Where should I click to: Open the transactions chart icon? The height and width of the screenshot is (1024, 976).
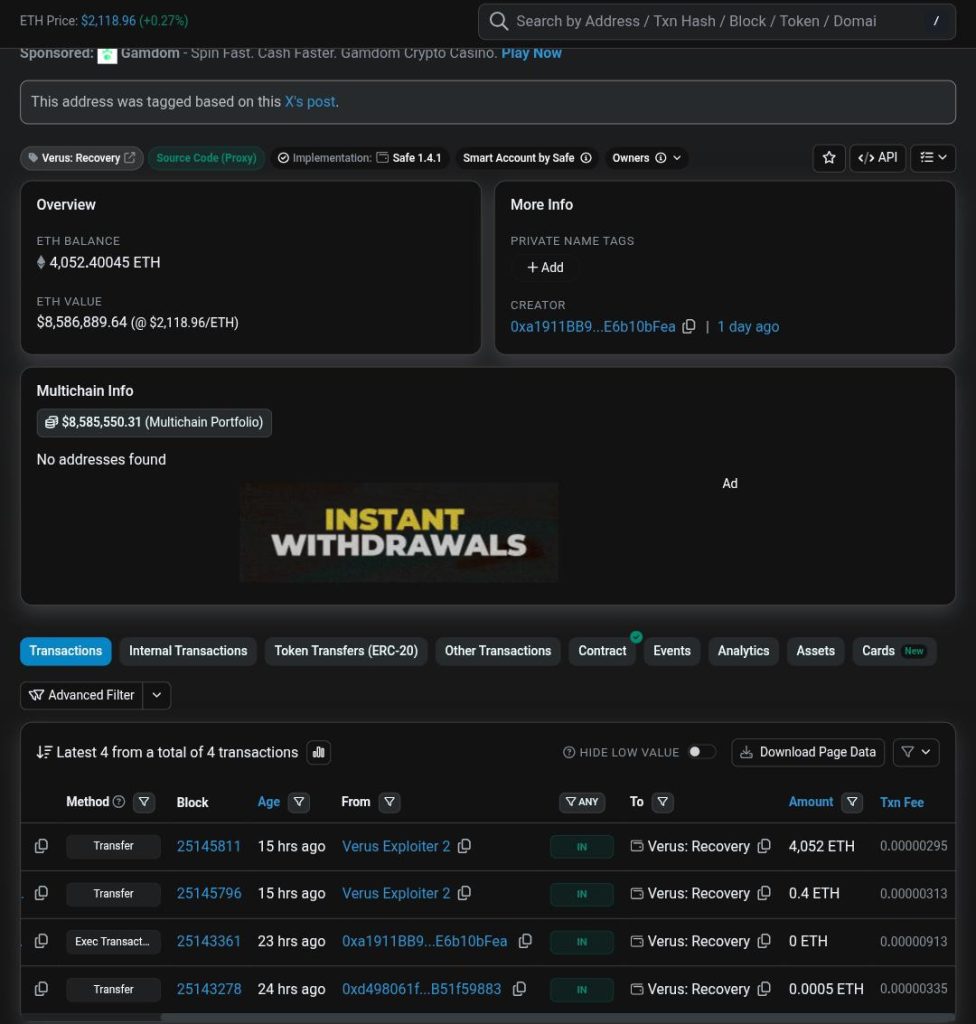pyautogui.click(x=319, y=752)
